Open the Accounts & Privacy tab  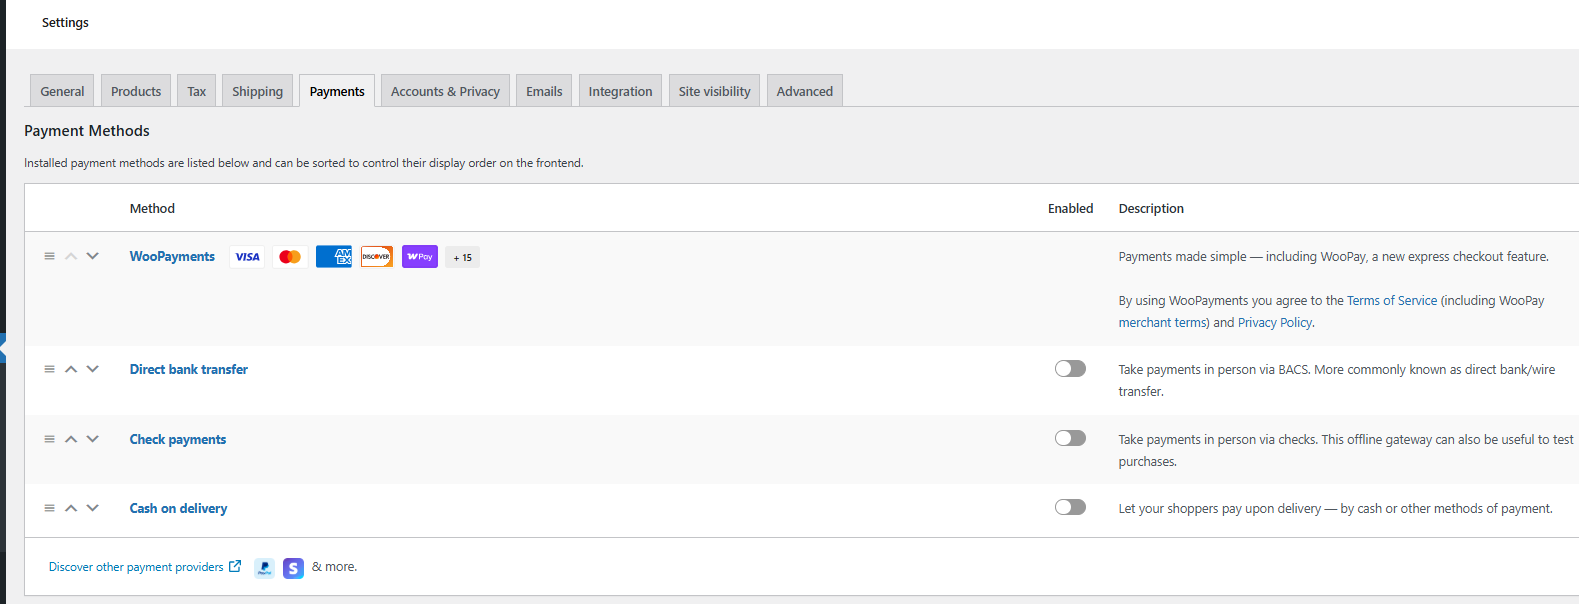pyautogui.click(x=445, y=91)
